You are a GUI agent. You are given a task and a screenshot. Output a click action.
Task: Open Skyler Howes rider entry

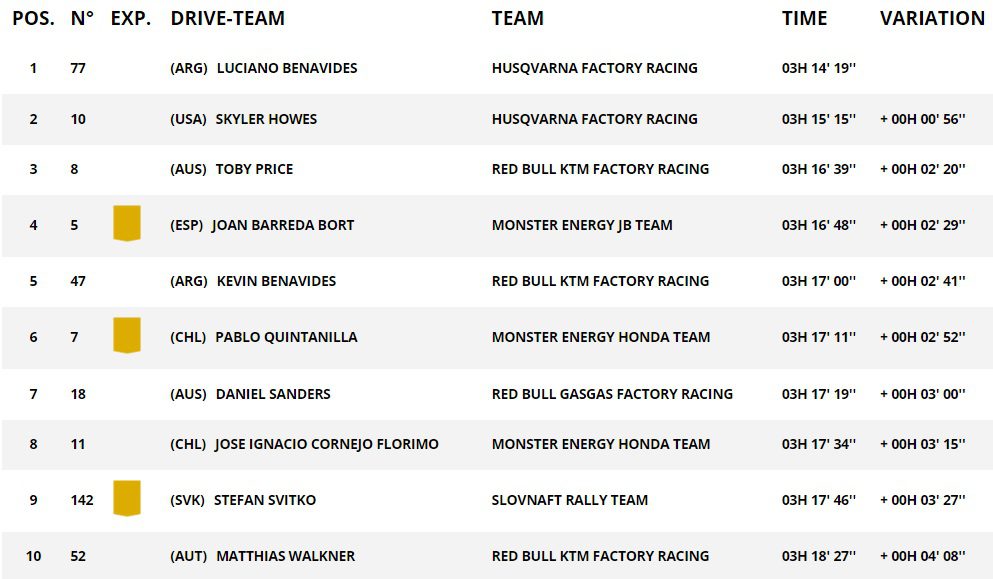click(266, 119)
